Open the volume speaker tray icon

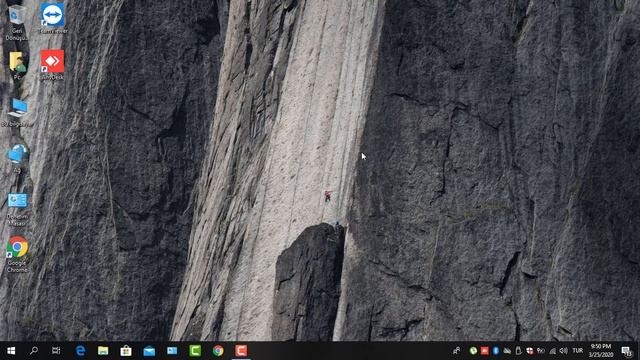[564, 351]
